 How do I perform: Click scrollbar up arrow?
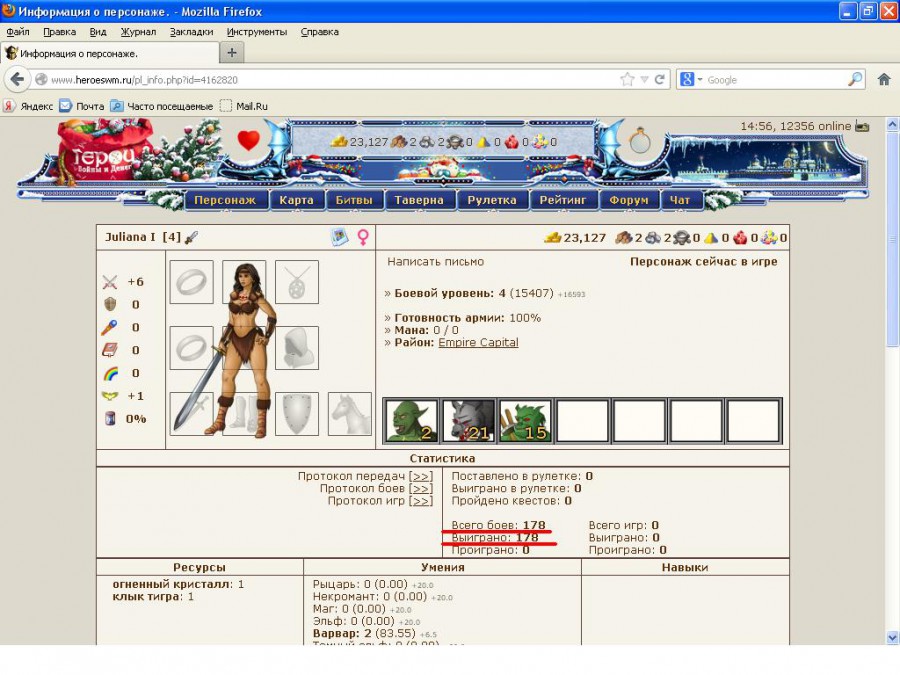[x=893, y=124]
